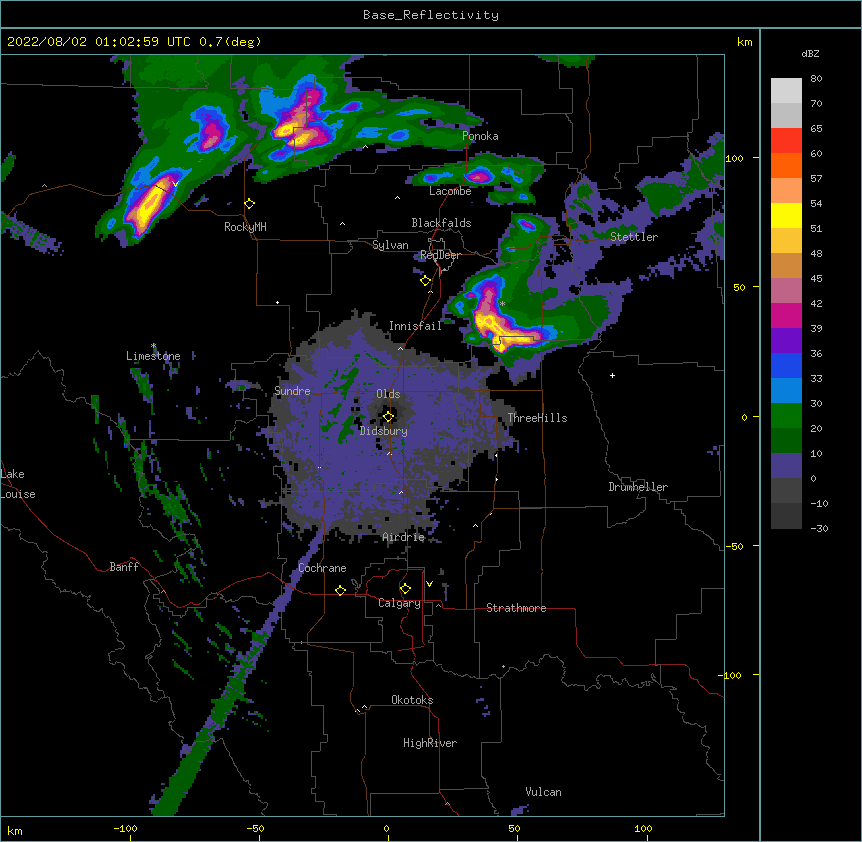Click the Lake Louise label
Viewport: 862px width, 842px height.
(x=18, y=484)
